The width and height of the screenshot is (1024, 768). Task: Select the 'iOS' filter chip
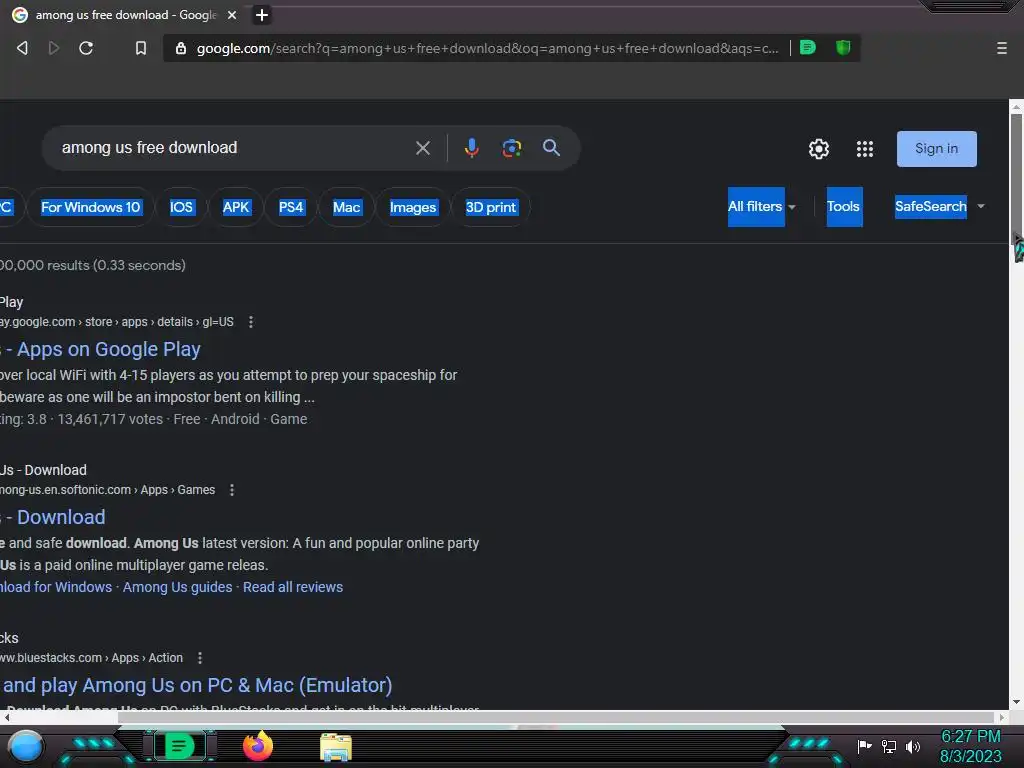(x=181, y=207)
